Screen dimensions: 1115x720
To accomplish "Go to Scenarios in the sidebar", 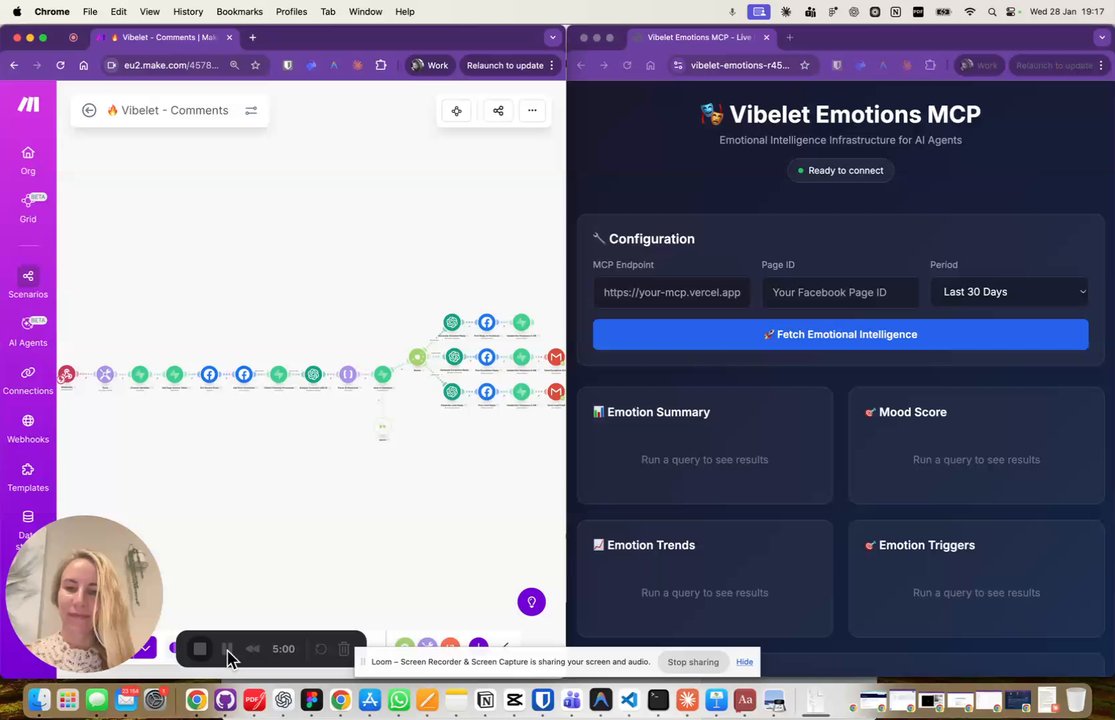I will click(x=28, y=283).
